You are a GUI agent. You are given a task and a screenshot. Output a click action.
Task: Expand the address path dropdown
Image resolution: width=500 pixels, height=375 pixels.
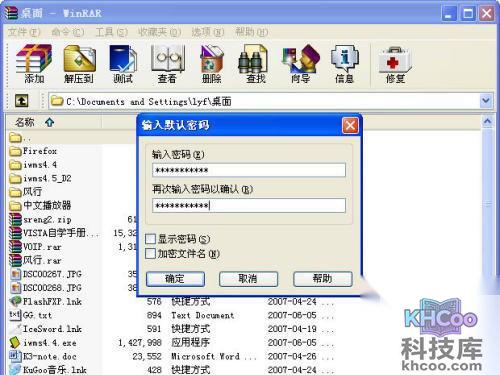tap(486, 101)
